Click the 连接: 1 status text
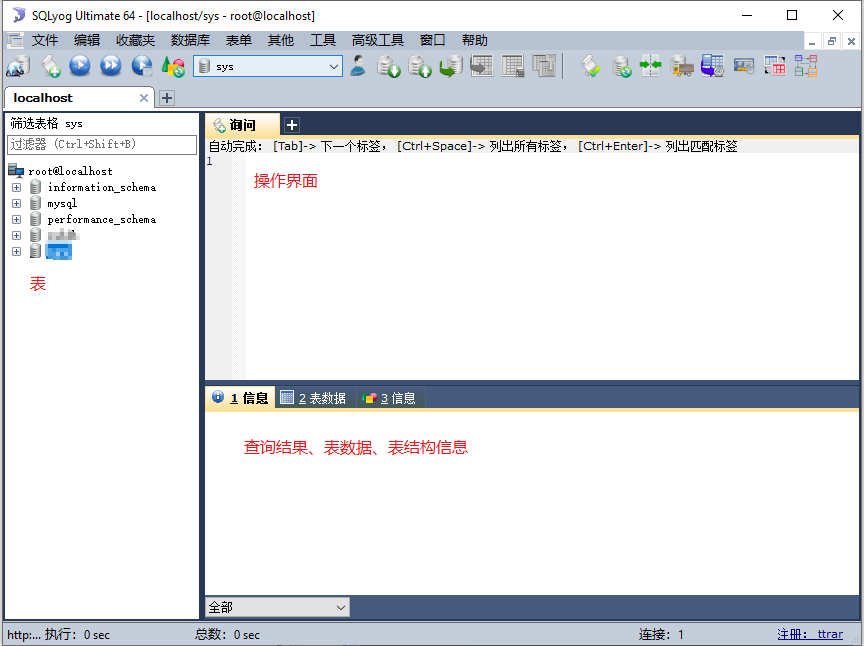This screenshot has height=646, width=864. pos(661,634)
